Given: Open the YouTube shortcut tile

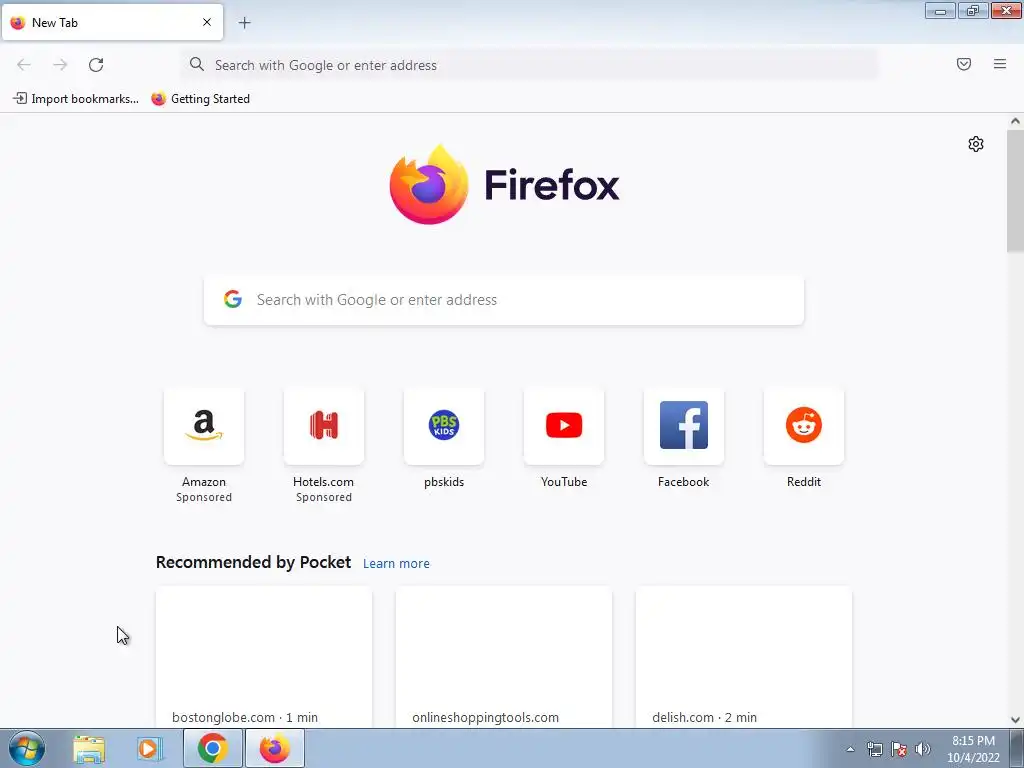Looking at the screenshot, I should 564,426.
